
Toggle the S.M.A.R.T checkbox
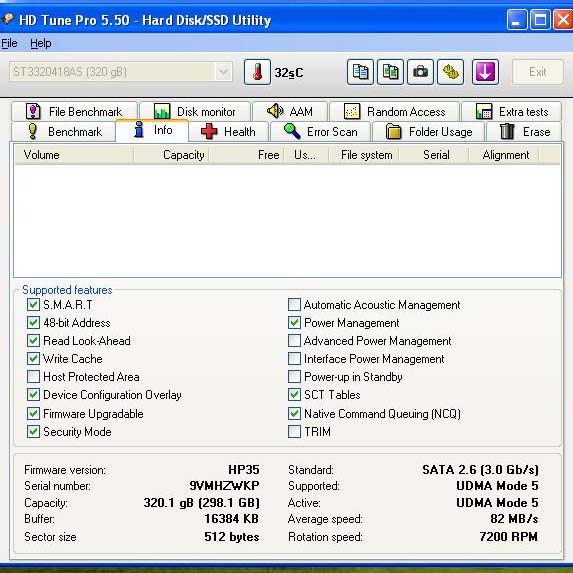click(33, 304)
